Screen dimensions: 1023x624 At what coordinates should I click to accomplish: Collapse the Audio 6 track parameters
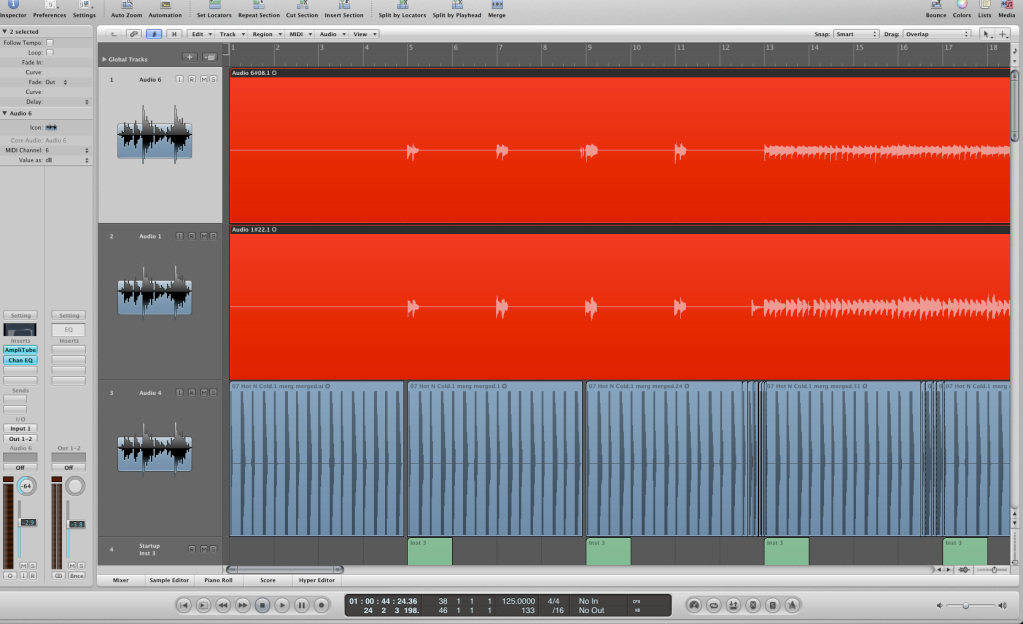[5, 113]
